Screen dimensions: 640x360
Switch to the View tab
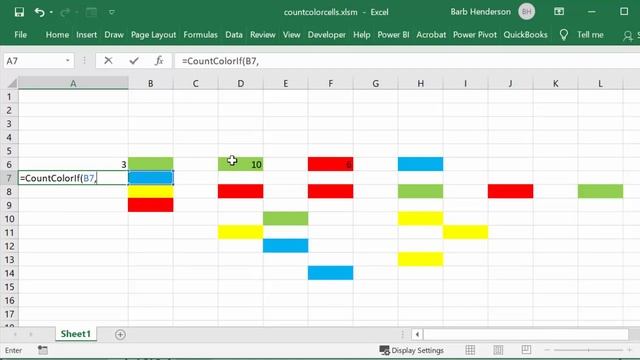pos(291,35)
